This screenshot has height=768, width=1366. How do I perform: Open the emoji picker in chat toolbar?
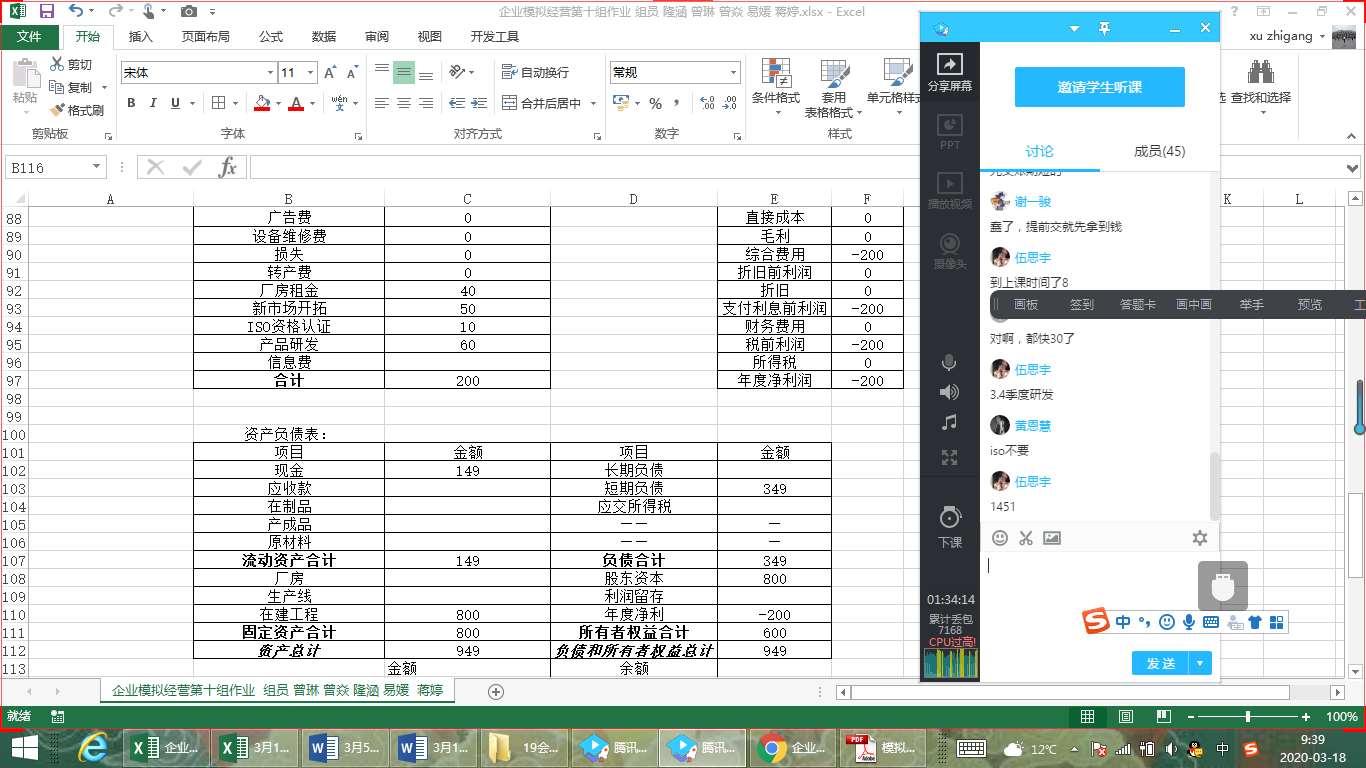[999, 538]
